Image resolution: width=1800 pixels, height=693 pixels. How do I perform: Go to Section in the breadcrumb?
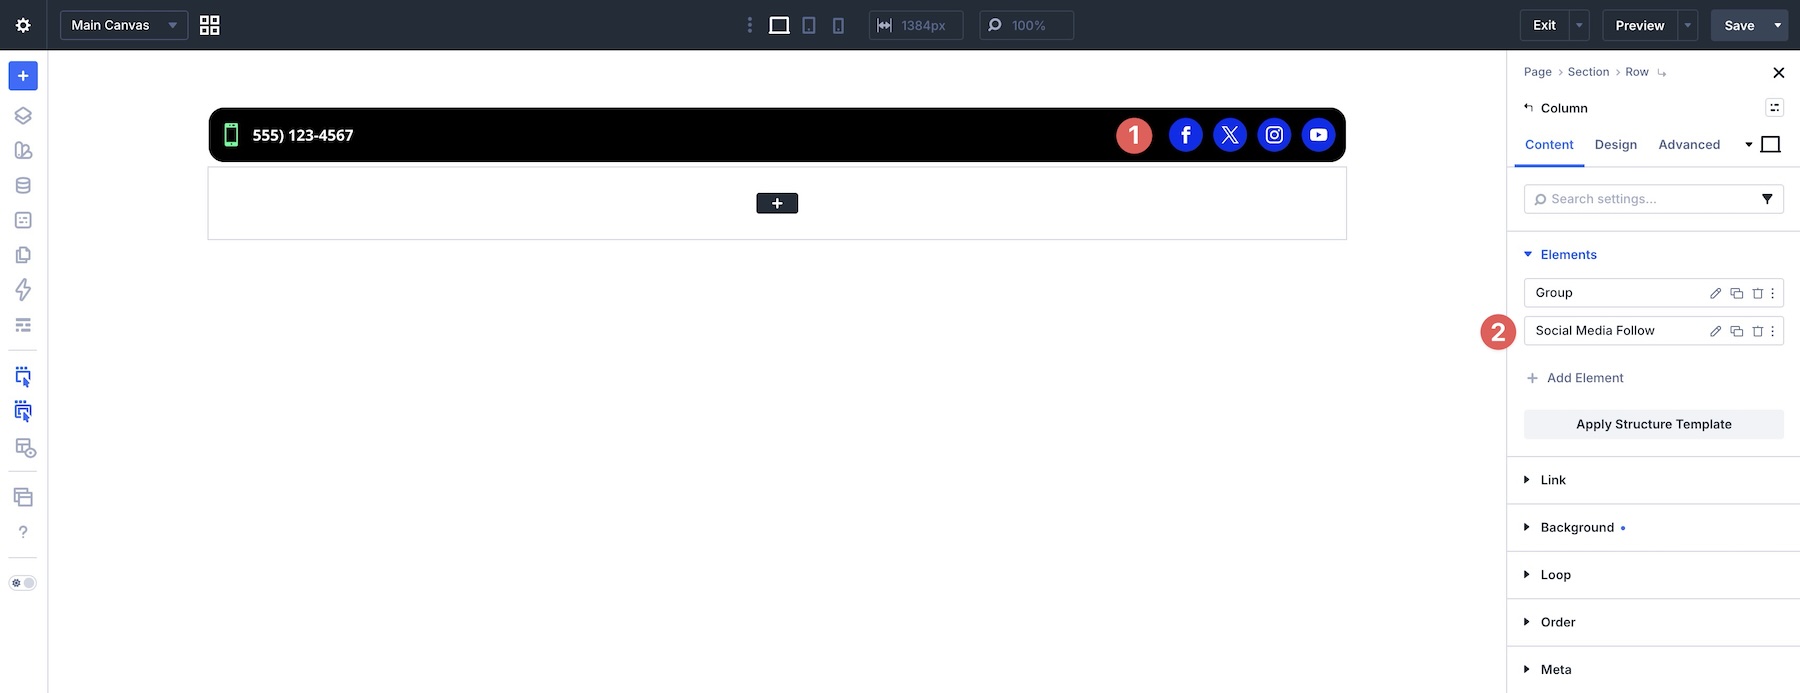tap(1588, 72)
